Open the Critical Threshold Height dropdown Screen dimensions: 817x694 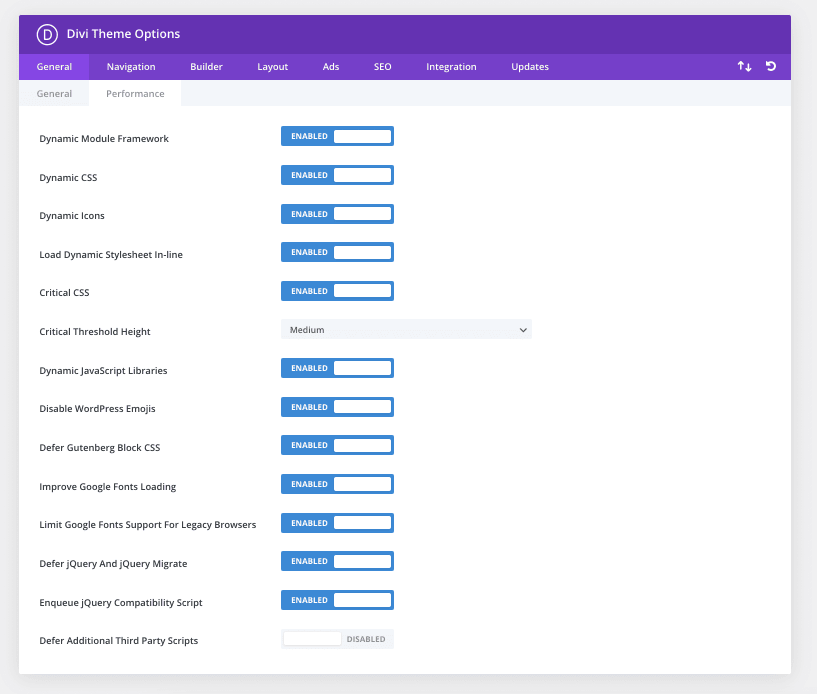tap(406, 330)
